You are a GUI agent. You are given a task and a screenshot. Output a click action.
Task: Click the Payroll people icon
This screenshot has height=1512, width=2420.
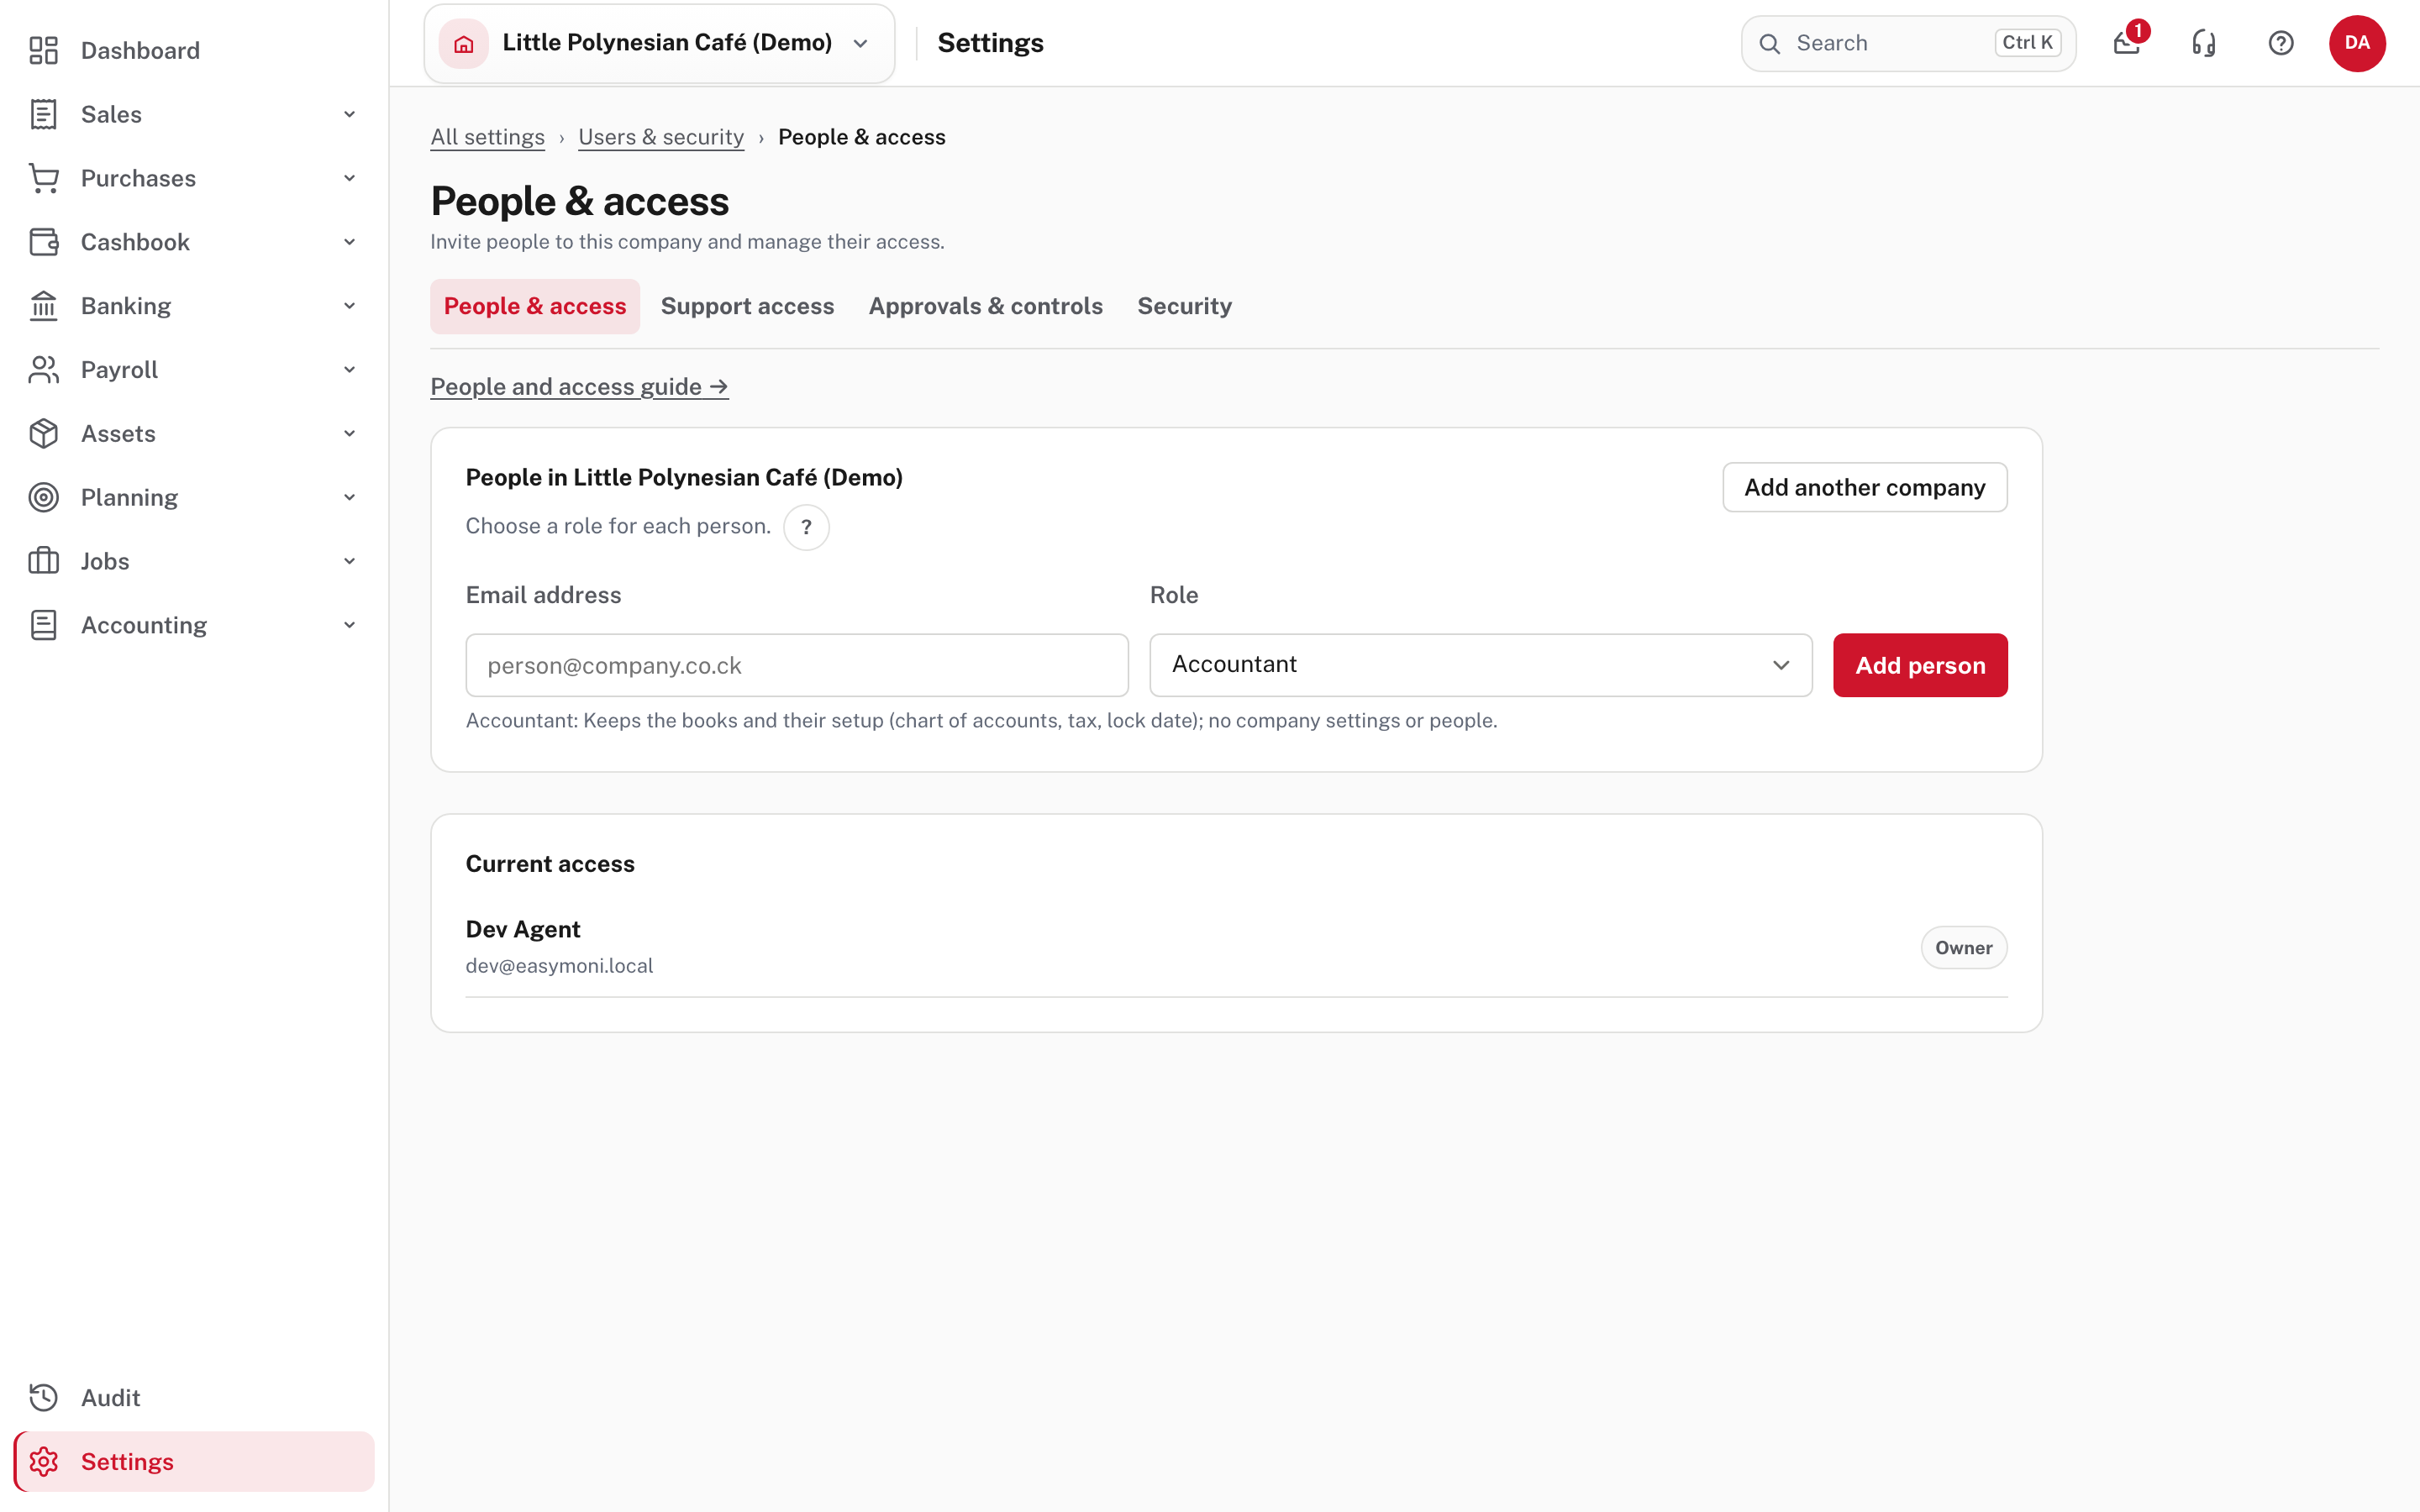tap(43, 370)
